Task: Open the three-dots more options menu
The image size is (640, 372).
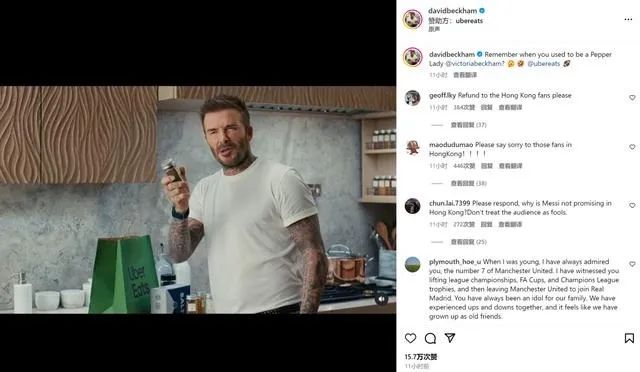Action: [x=628, y=20]
